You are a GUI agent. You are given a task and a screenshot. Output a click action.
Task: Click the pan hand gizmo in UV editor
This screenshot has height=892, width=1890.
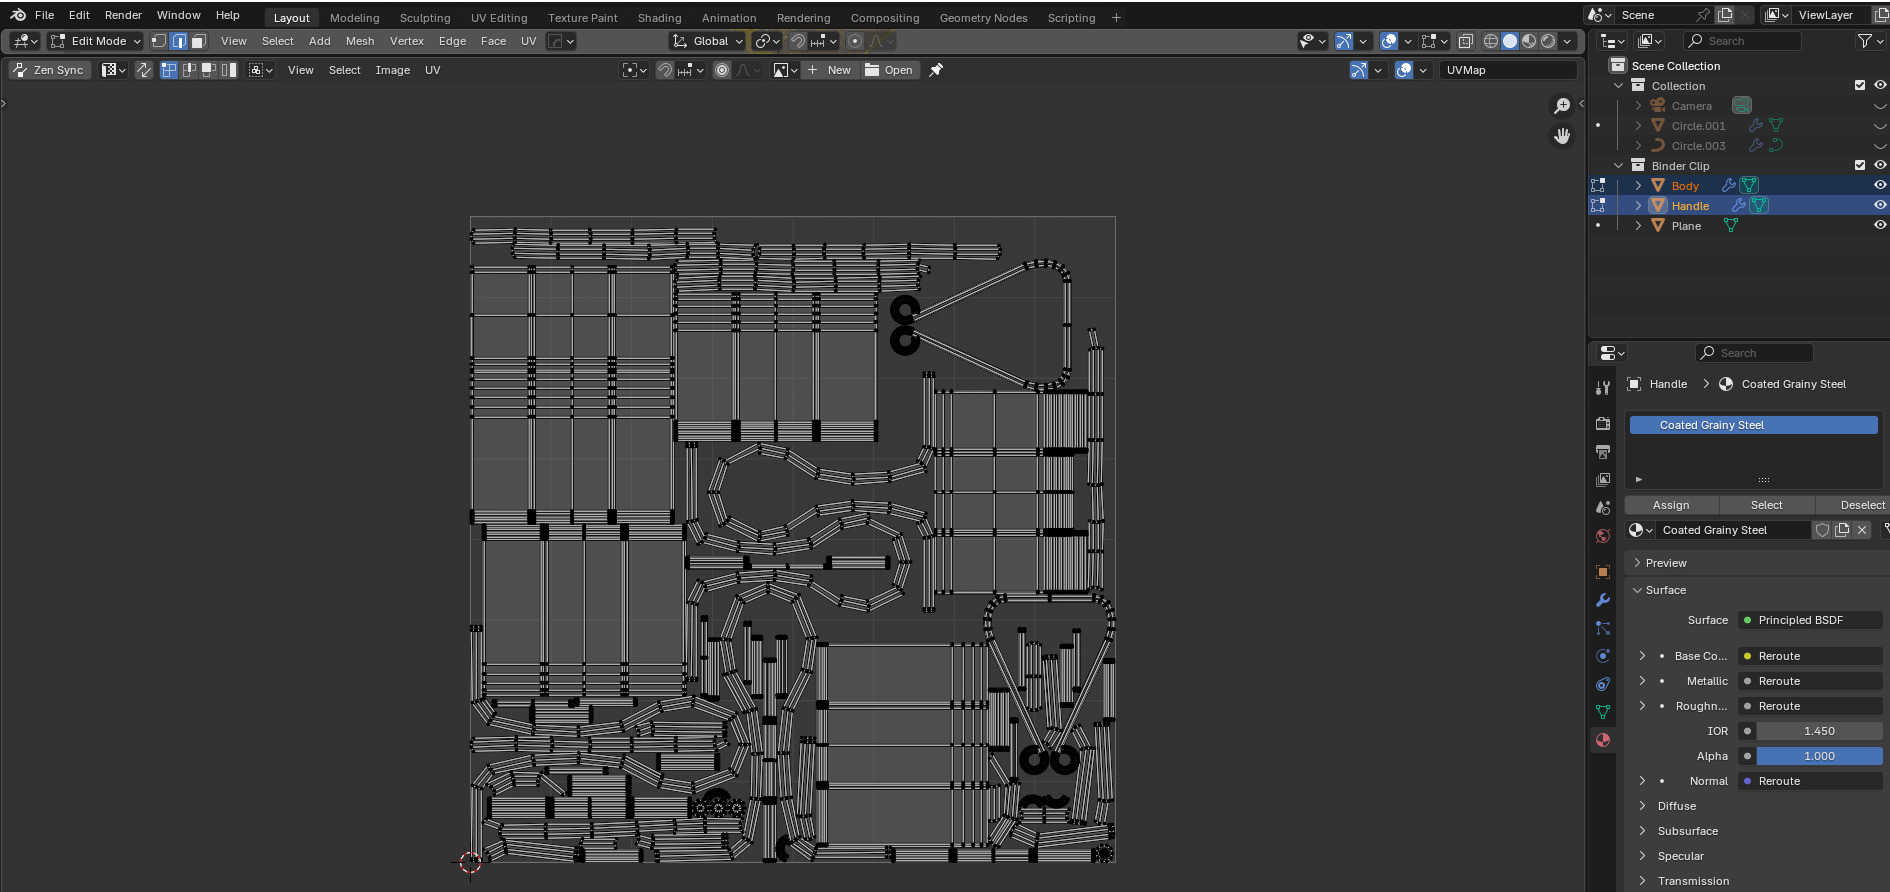[x=1562, y=136]
